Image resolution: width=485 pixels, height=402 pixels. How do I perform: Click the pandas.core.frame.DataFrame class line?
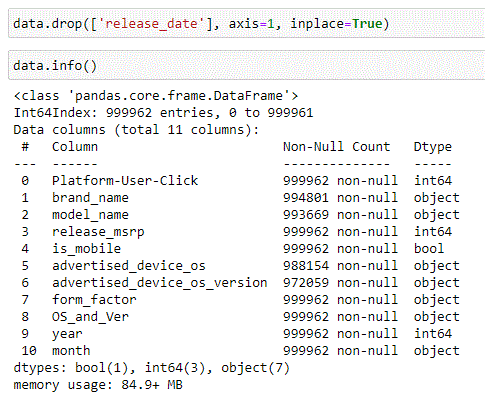[156, 96]
